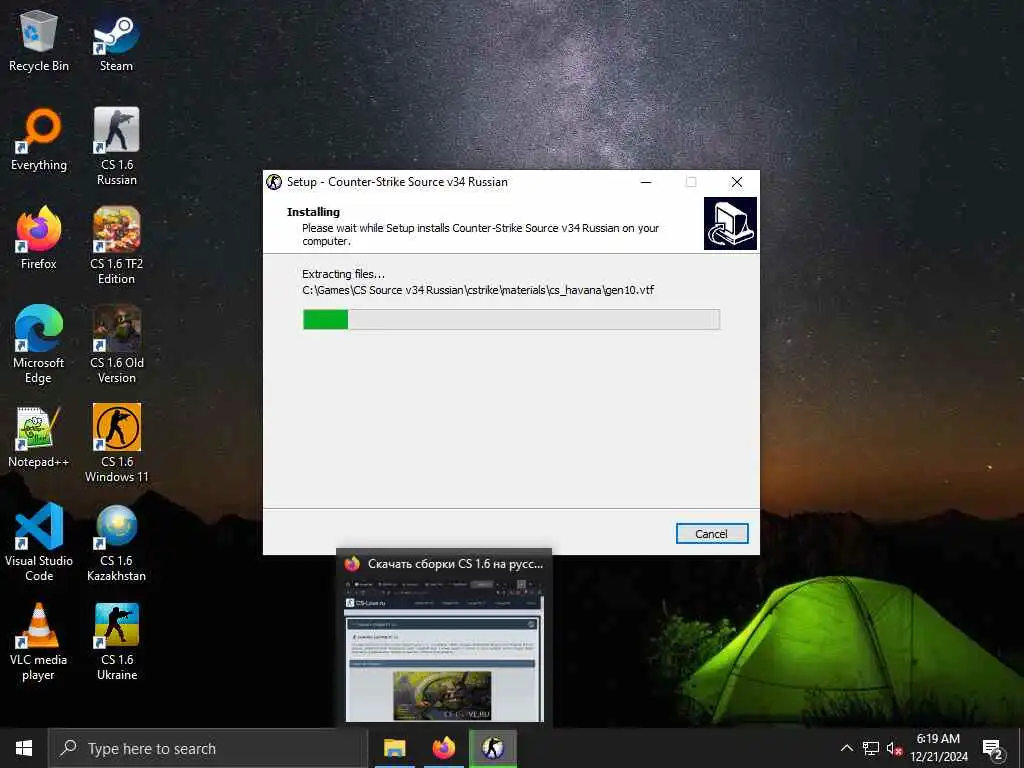Click the gen10.vtf extraction file path
Viewport: 1024px width, 768px height.
point(478,290)
